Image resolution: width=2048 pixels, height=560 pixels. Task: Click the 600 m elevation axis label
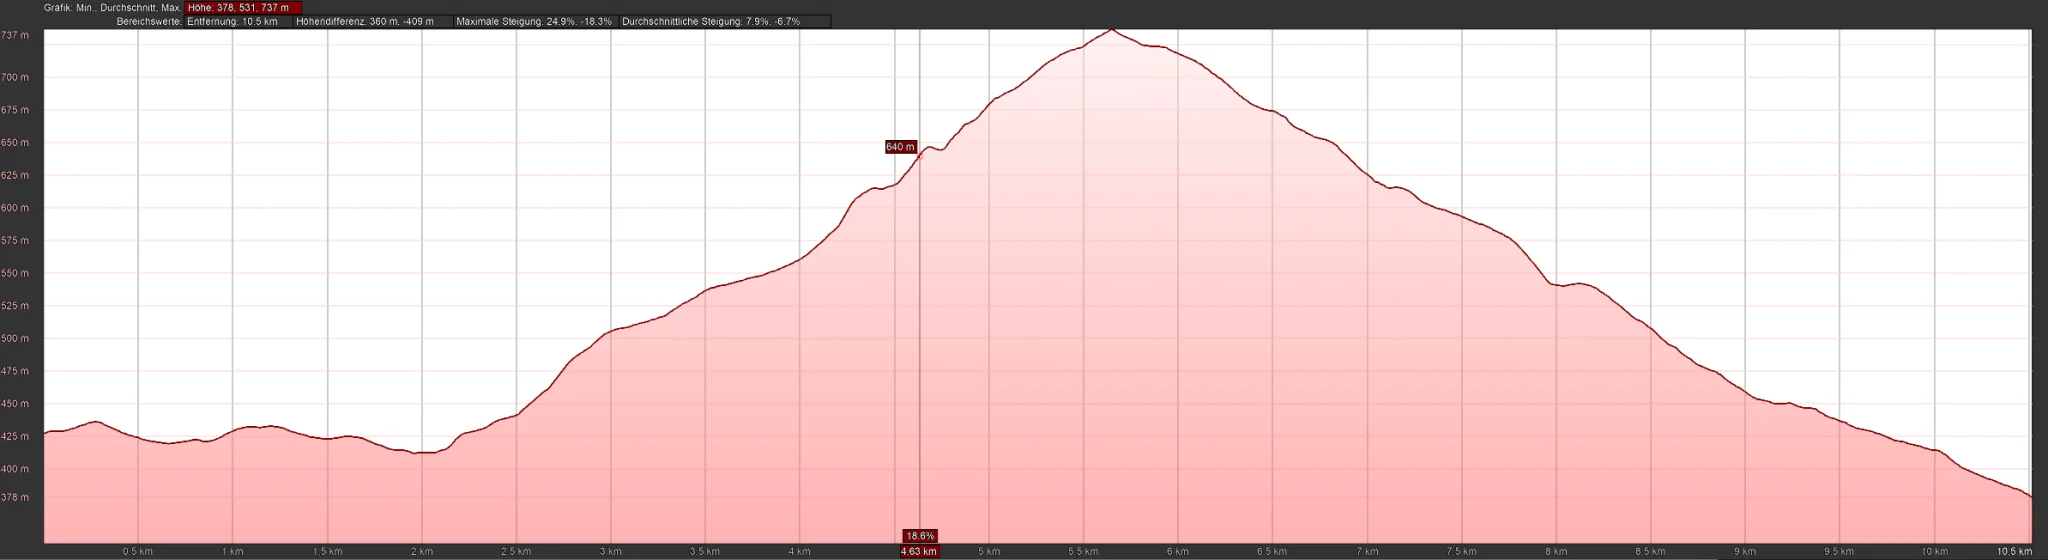[15, 208]
